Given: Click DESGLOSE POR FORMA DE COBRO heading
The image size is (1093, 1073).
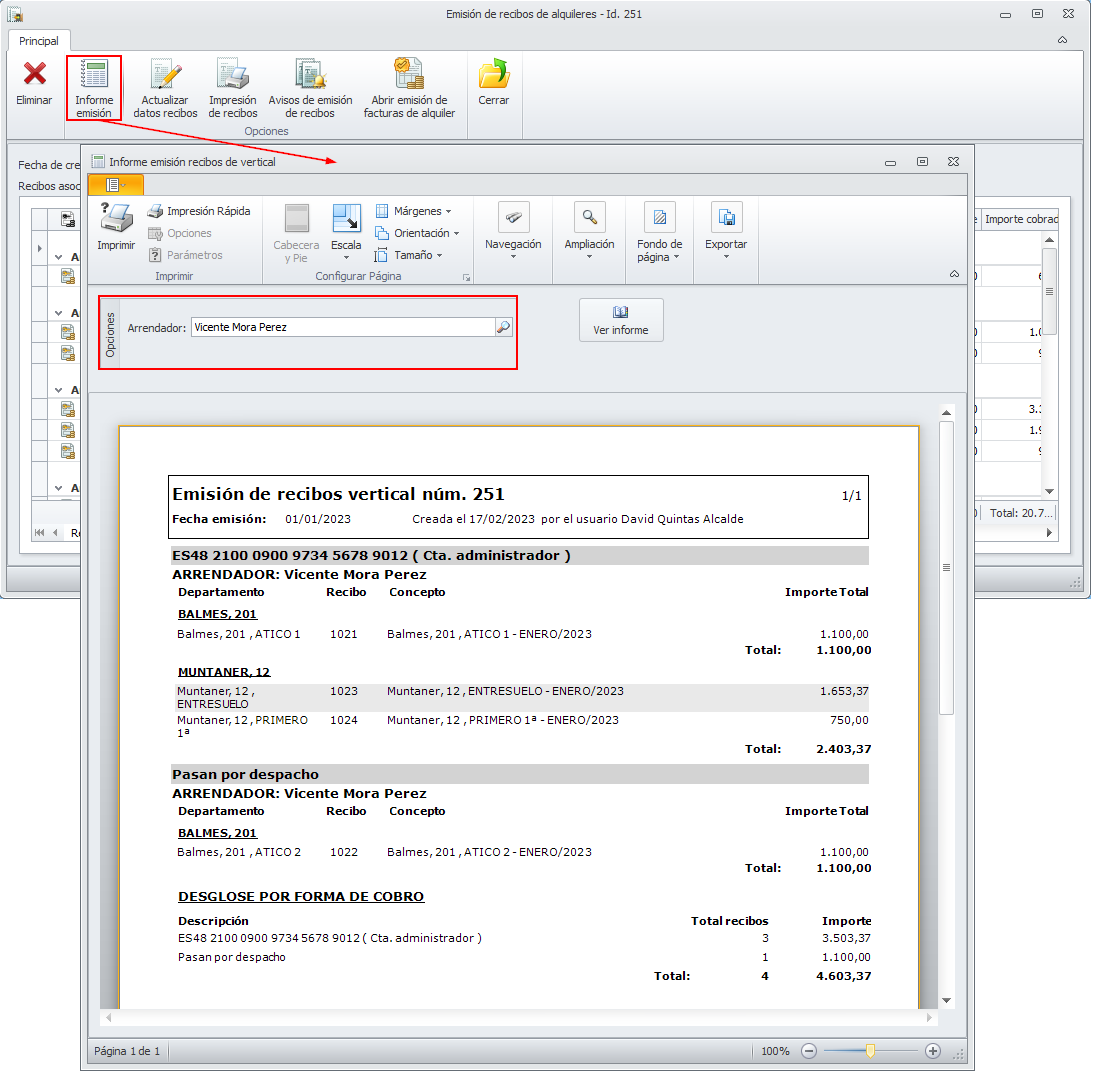Looking at the screenshot, I should [x=301, y=897].
